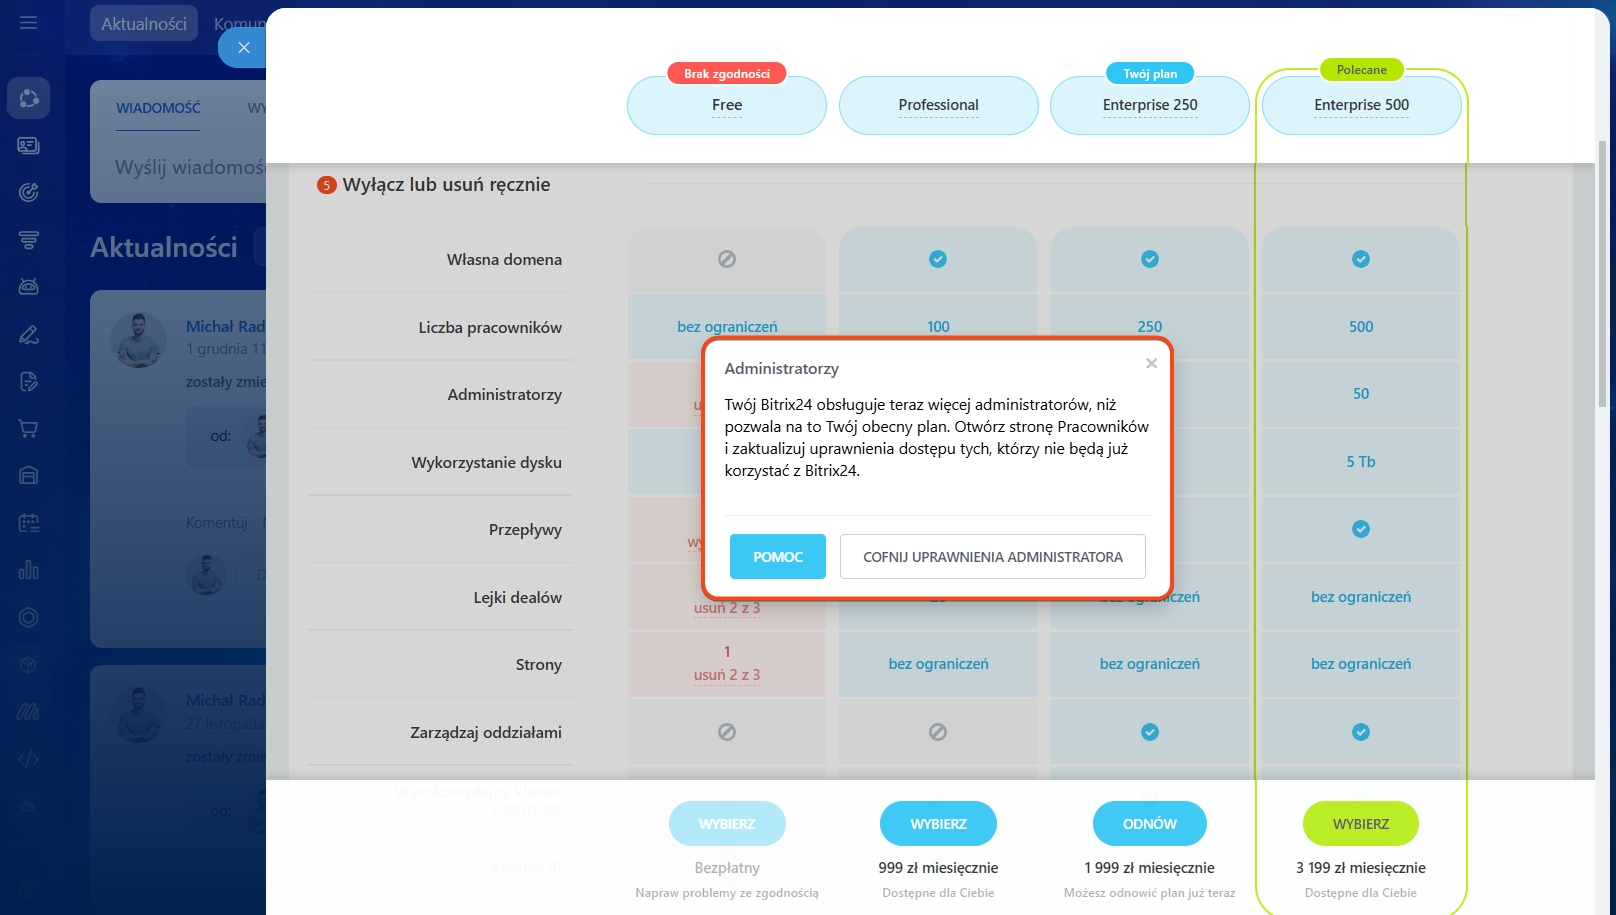Open the contact card icon in sidebar
The image size is (1616, 915).
[x=28, y=145]
